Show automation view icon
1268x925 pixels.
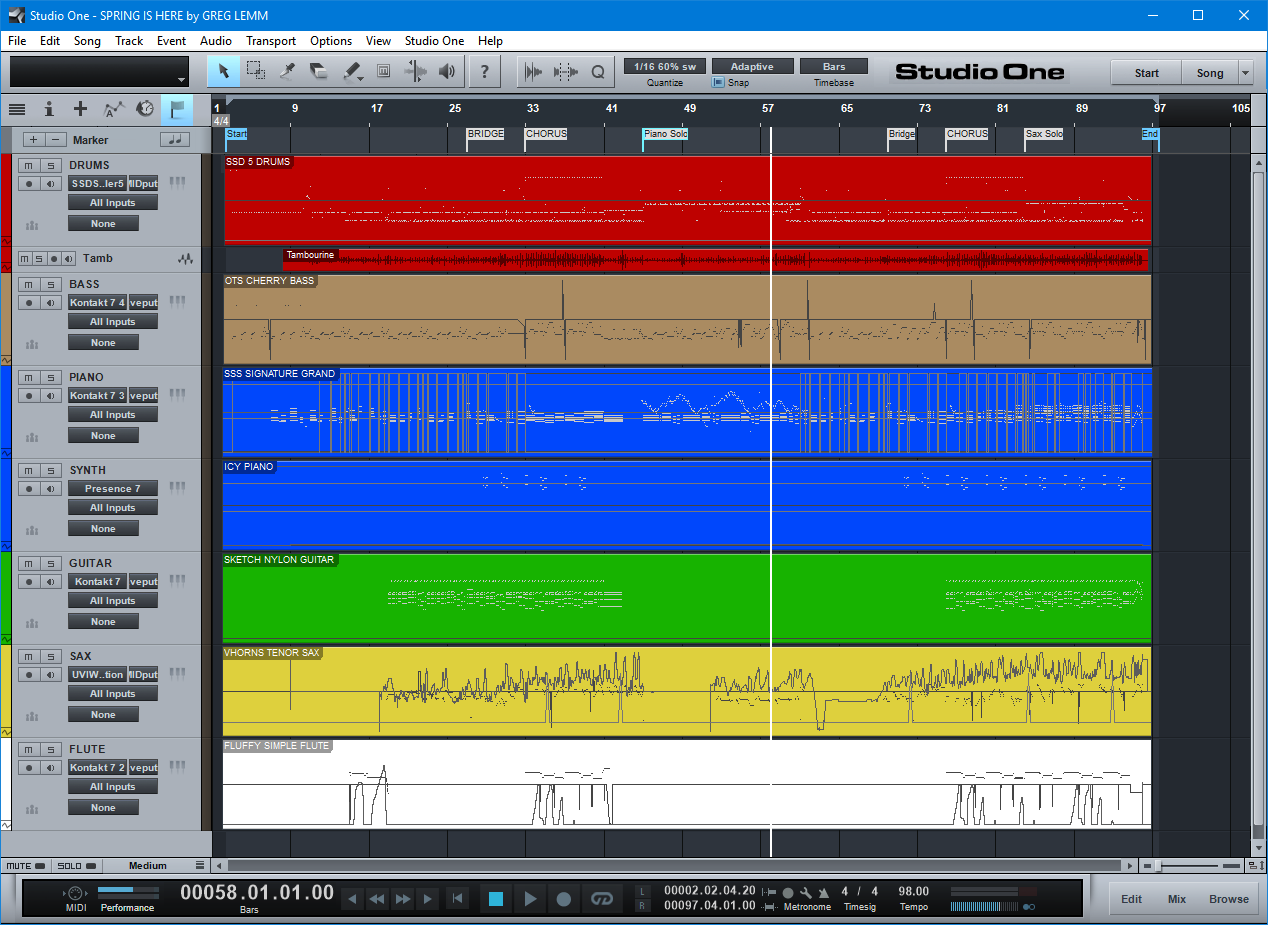click(113, 109)
